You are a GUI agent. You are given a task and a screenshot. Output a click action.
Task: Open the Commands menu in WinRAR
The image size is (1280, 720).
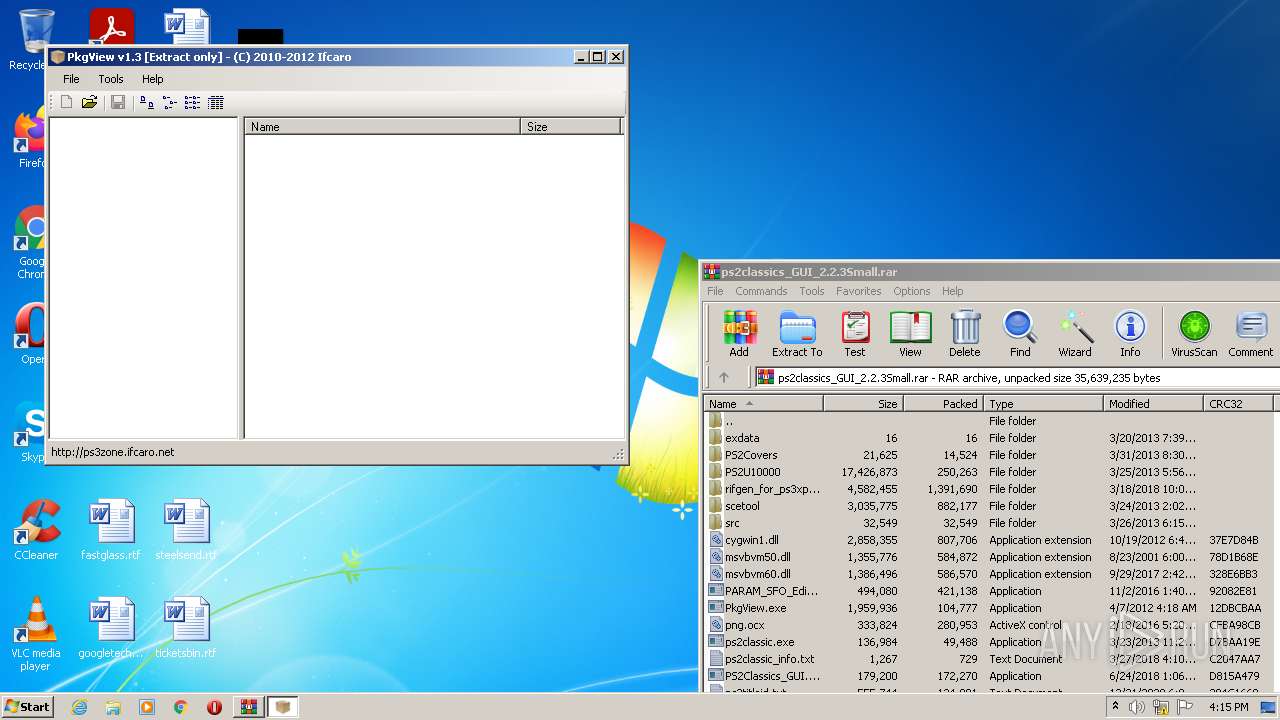tap(761, 291)
